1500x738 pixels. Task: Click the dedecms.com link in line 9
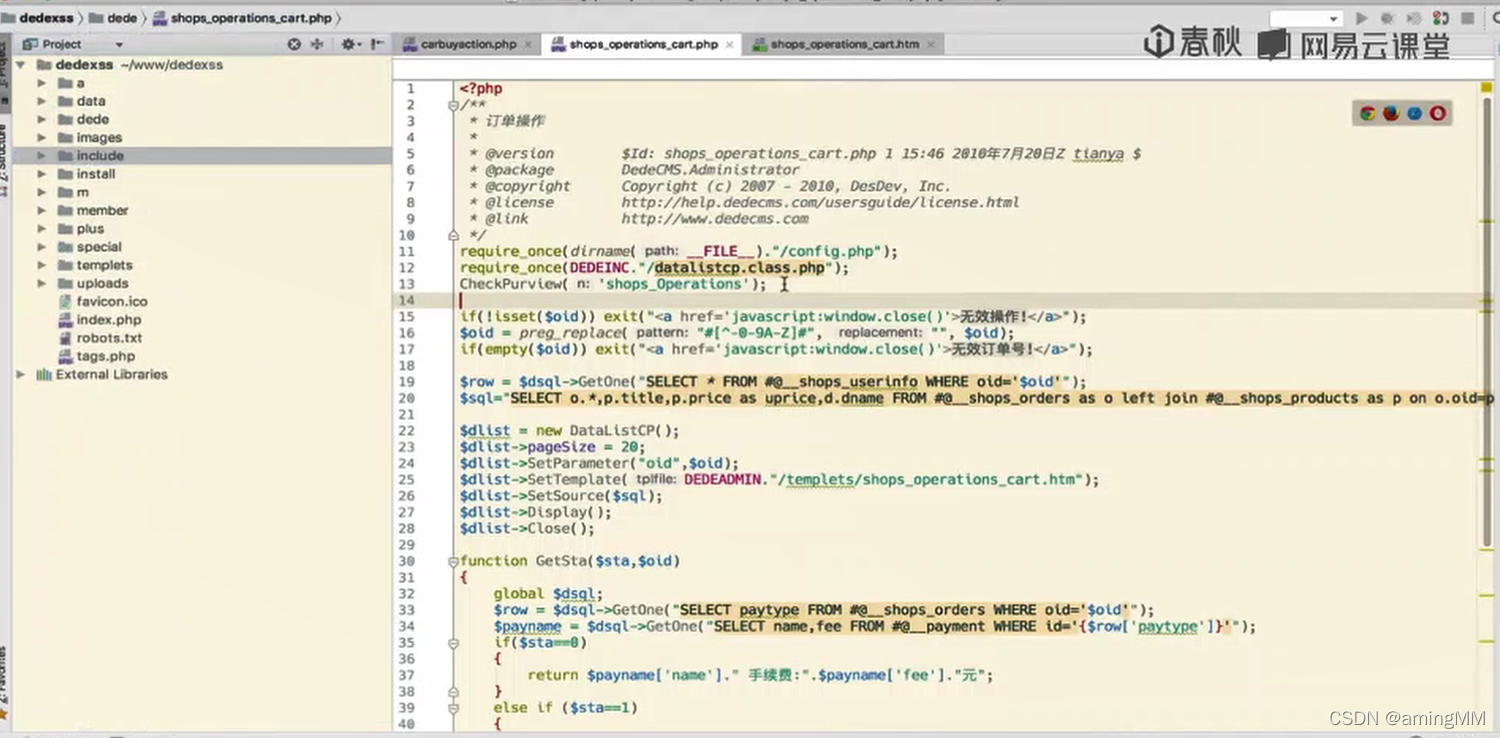click(715, 218)
